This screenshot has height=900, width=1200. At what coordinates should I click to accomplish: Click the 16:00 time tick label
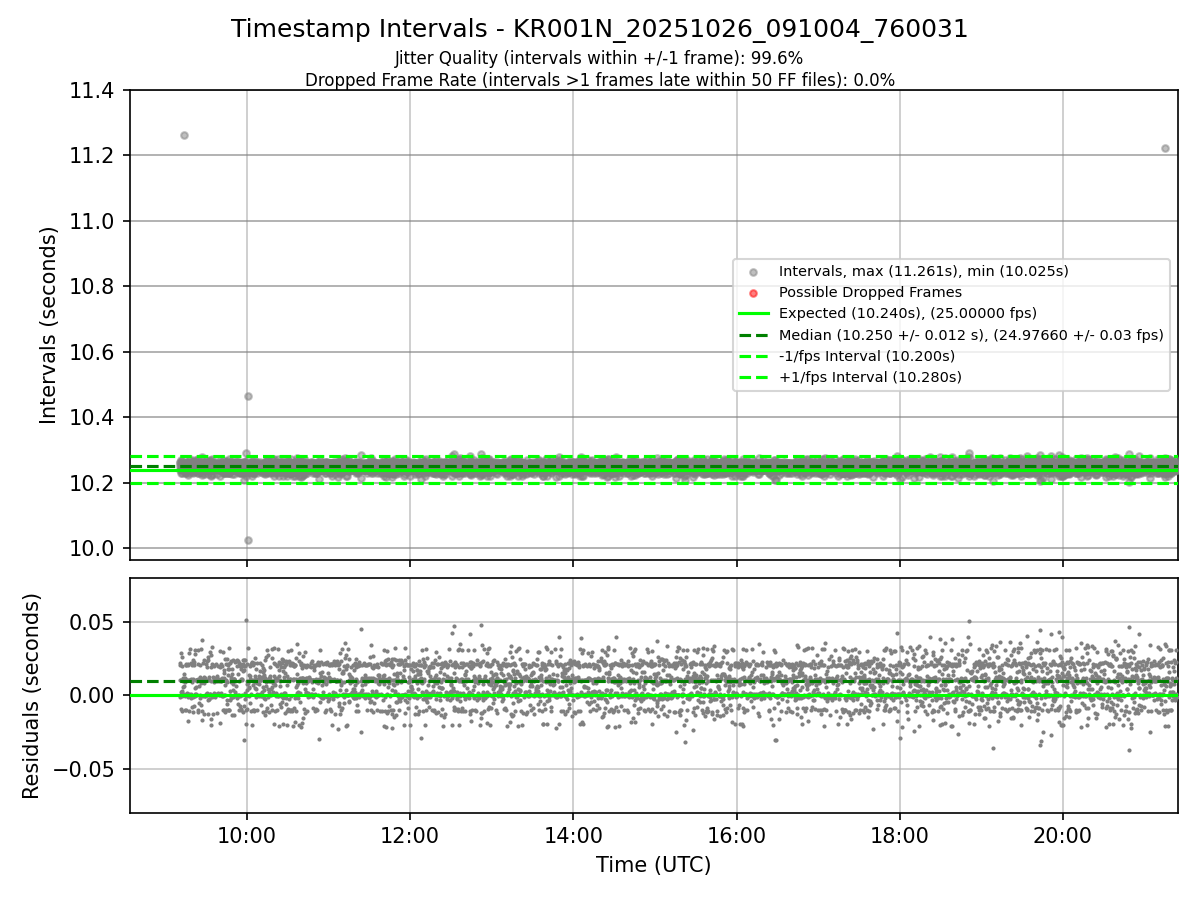[x=736, y=837]
